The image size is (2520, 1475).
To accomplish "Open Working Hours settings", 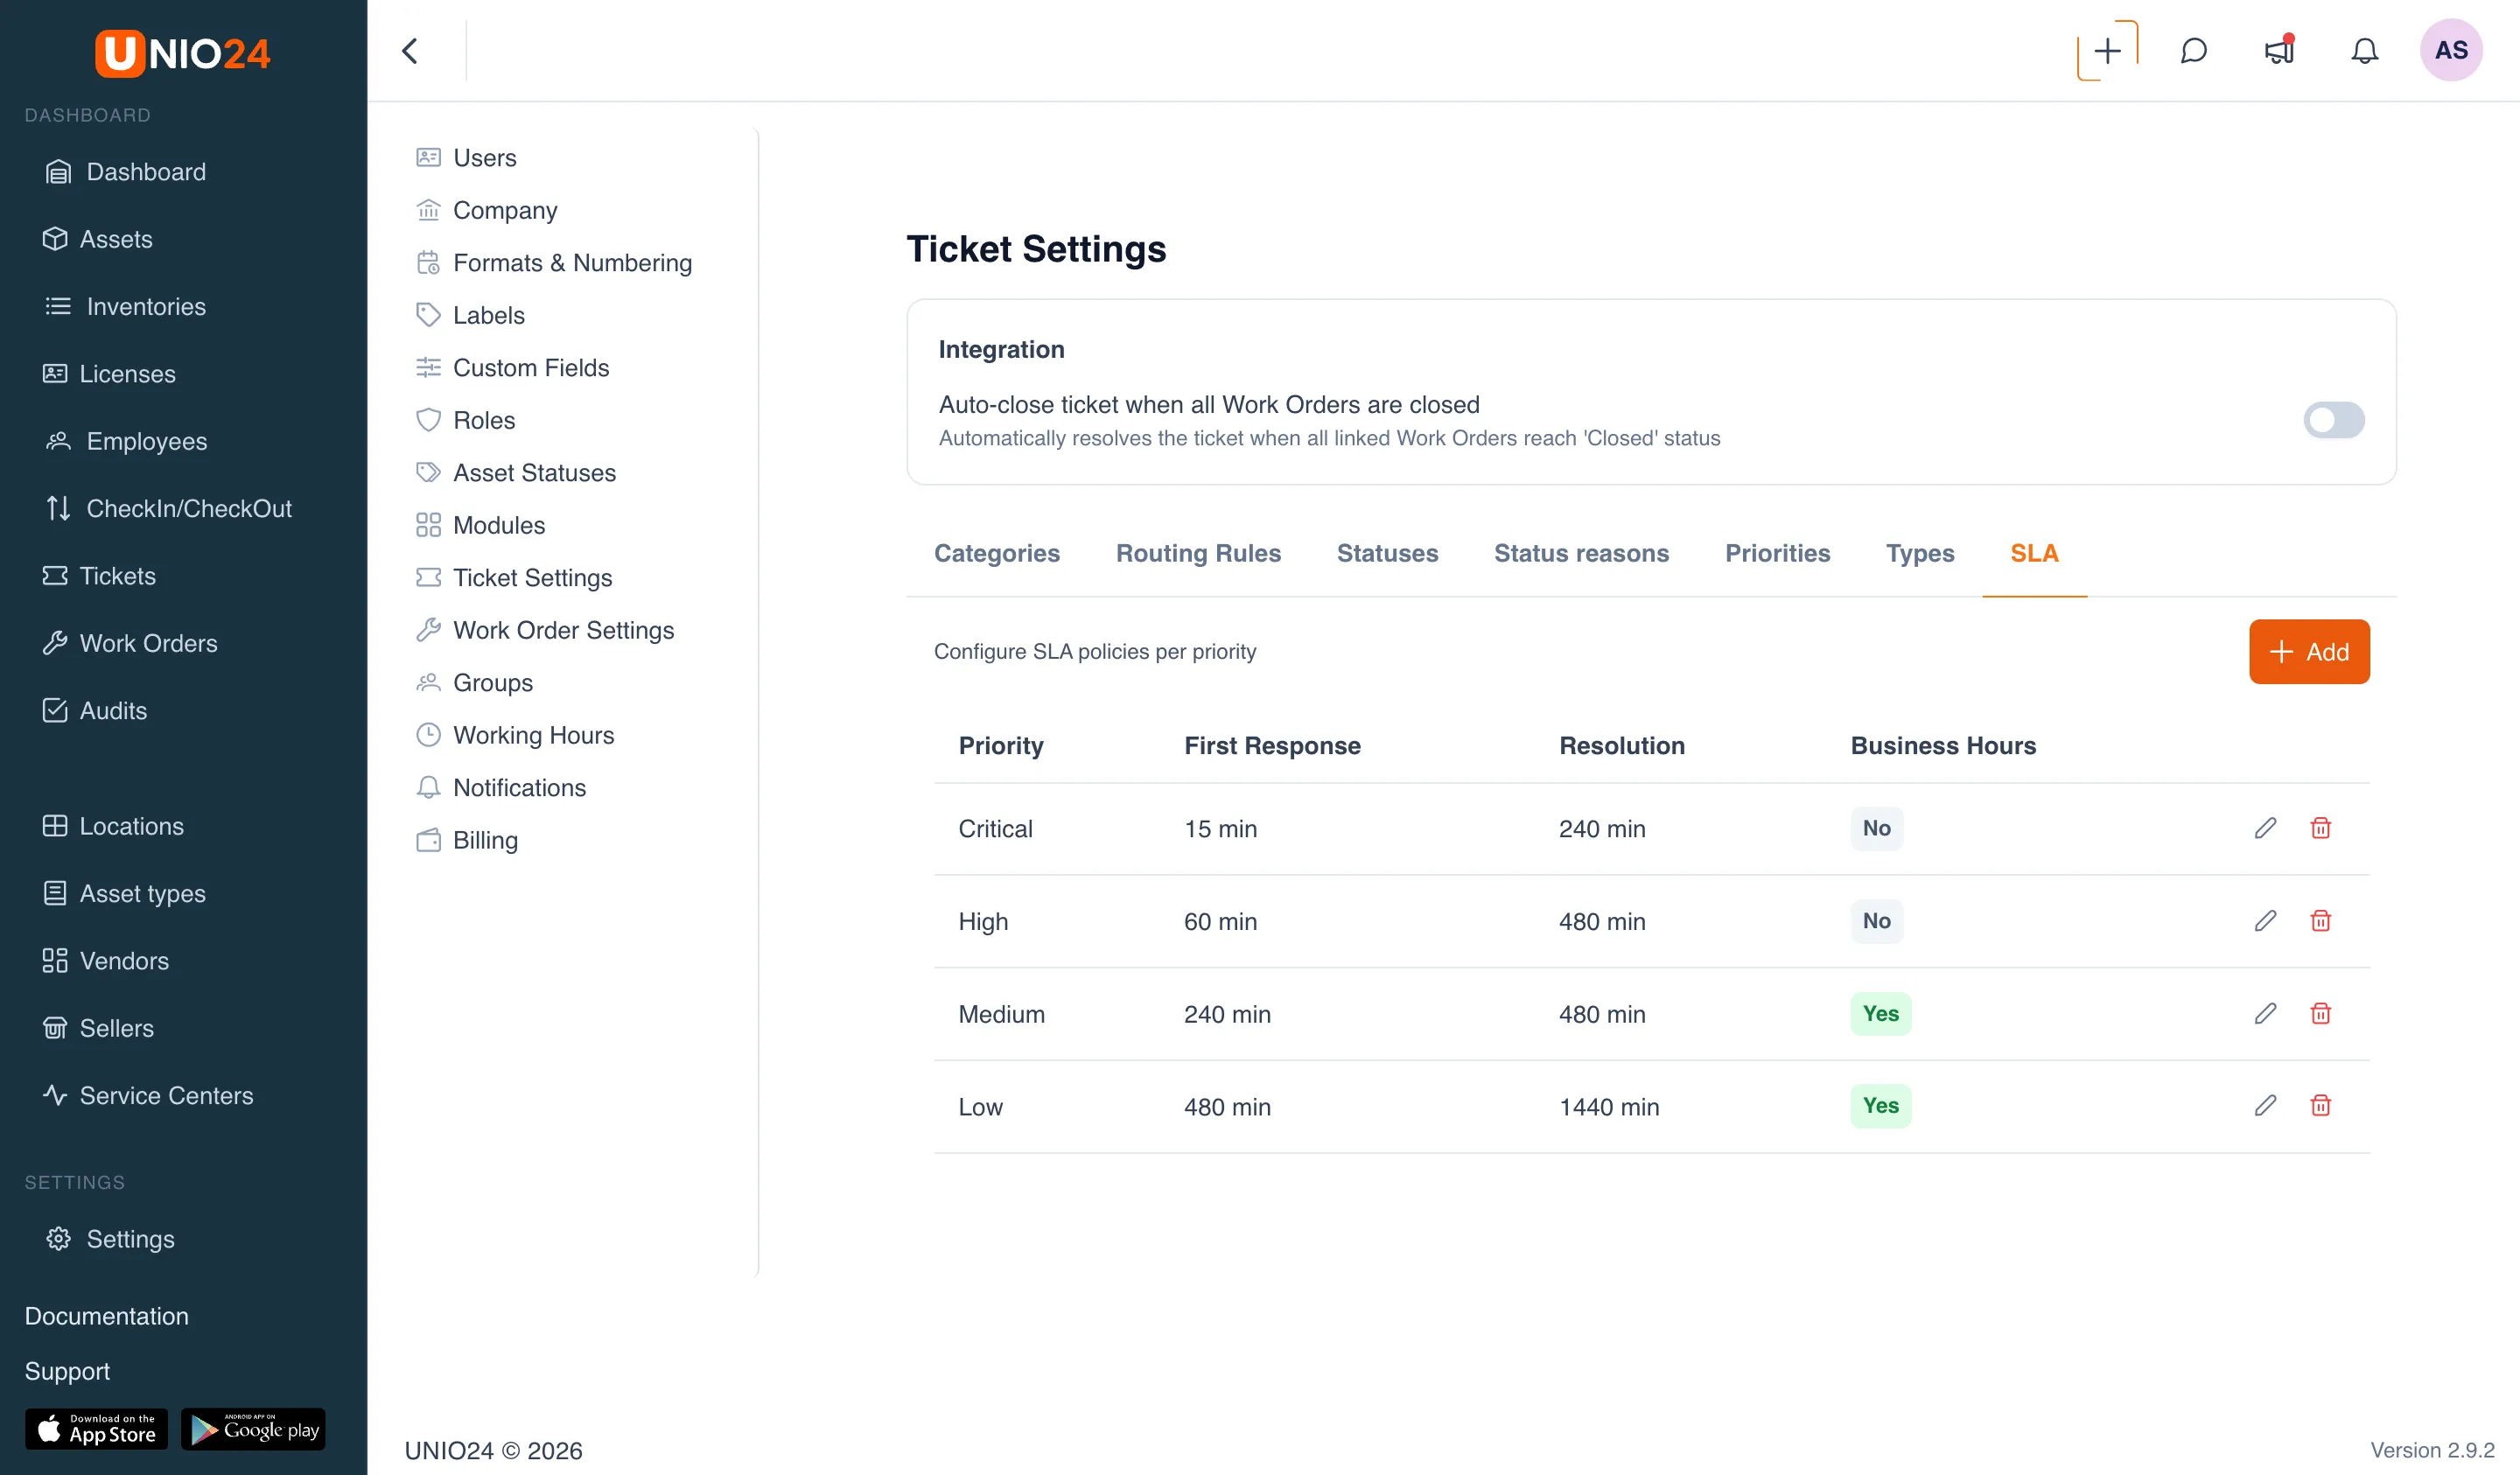I will (515, 735).
